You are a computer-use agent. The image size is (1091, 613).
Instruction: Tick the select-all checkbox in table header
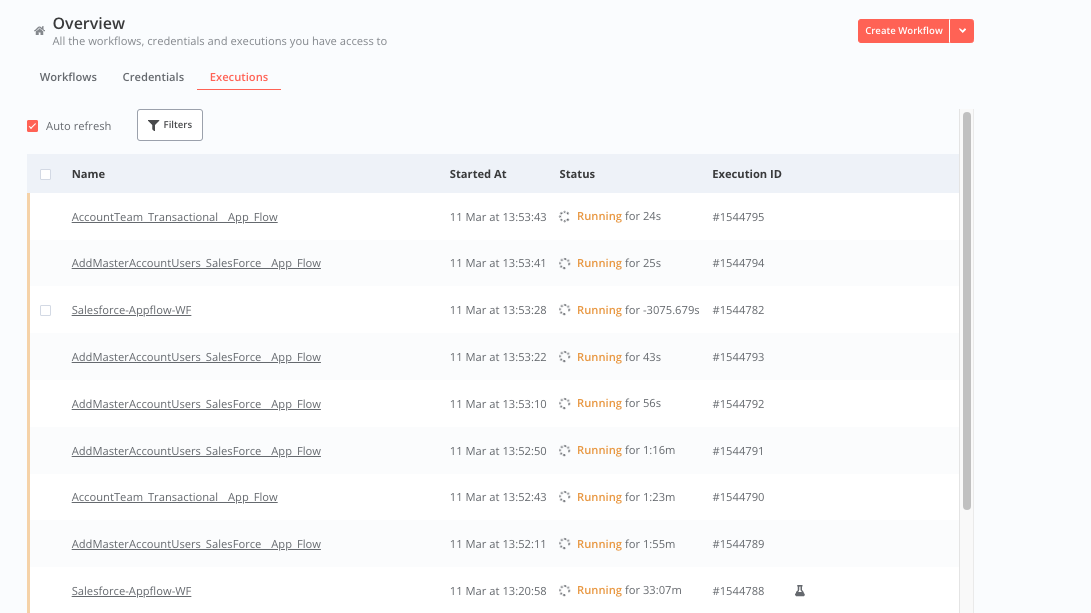(46, 174)
